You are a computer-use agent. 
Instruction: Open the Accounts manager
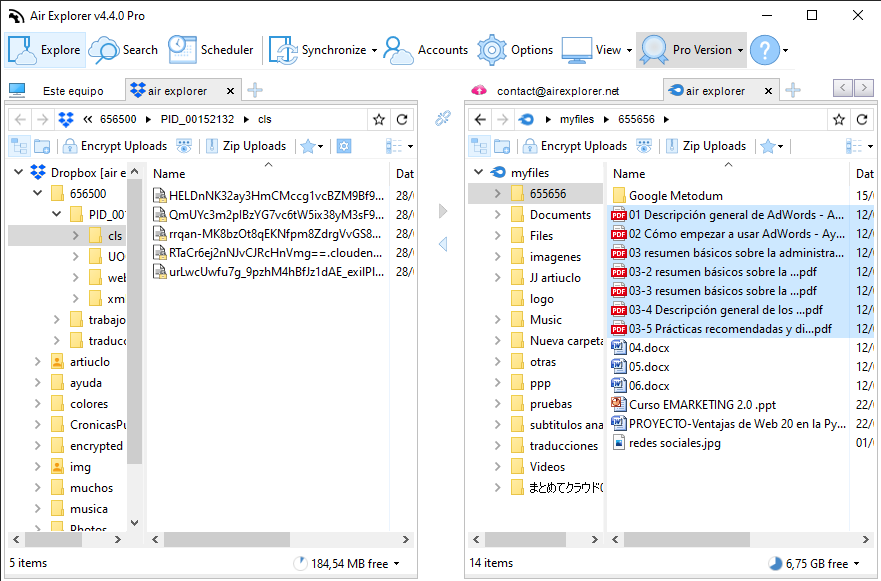pyautogui.click(x=425, y=50)
